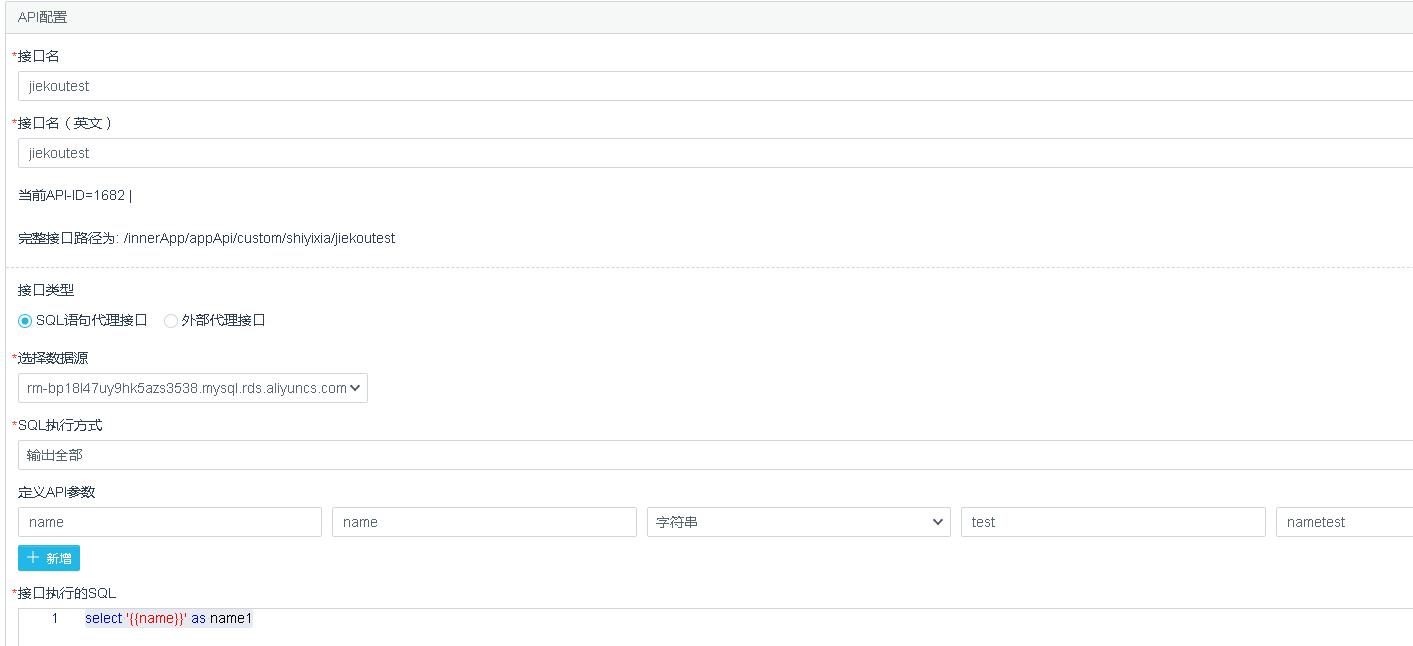The width and height of the screenshot is (1413, 646).
Task: Click the parameter field containing test
Action: [x=1112, y=522]
